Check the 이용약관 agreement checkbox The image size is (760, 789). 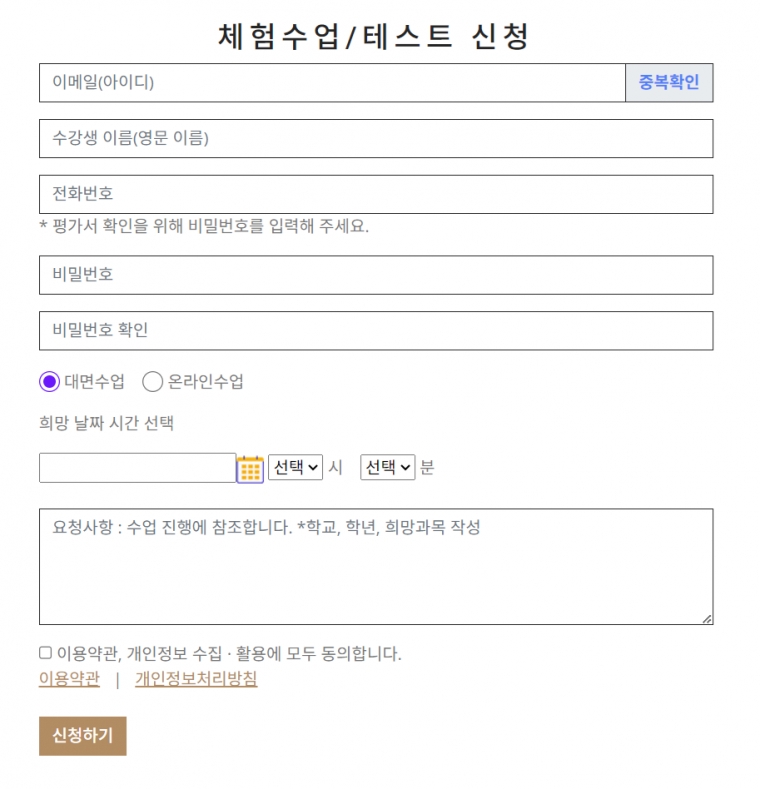(x=45, y=653)
